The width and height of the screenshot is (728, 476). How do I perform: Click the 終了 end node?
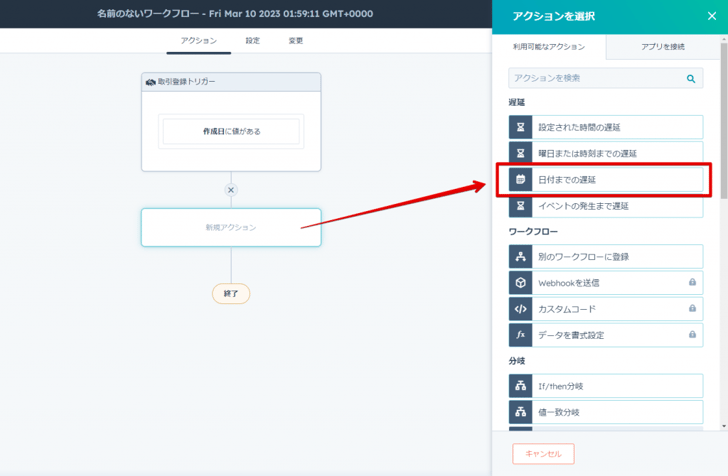[231, 293]
